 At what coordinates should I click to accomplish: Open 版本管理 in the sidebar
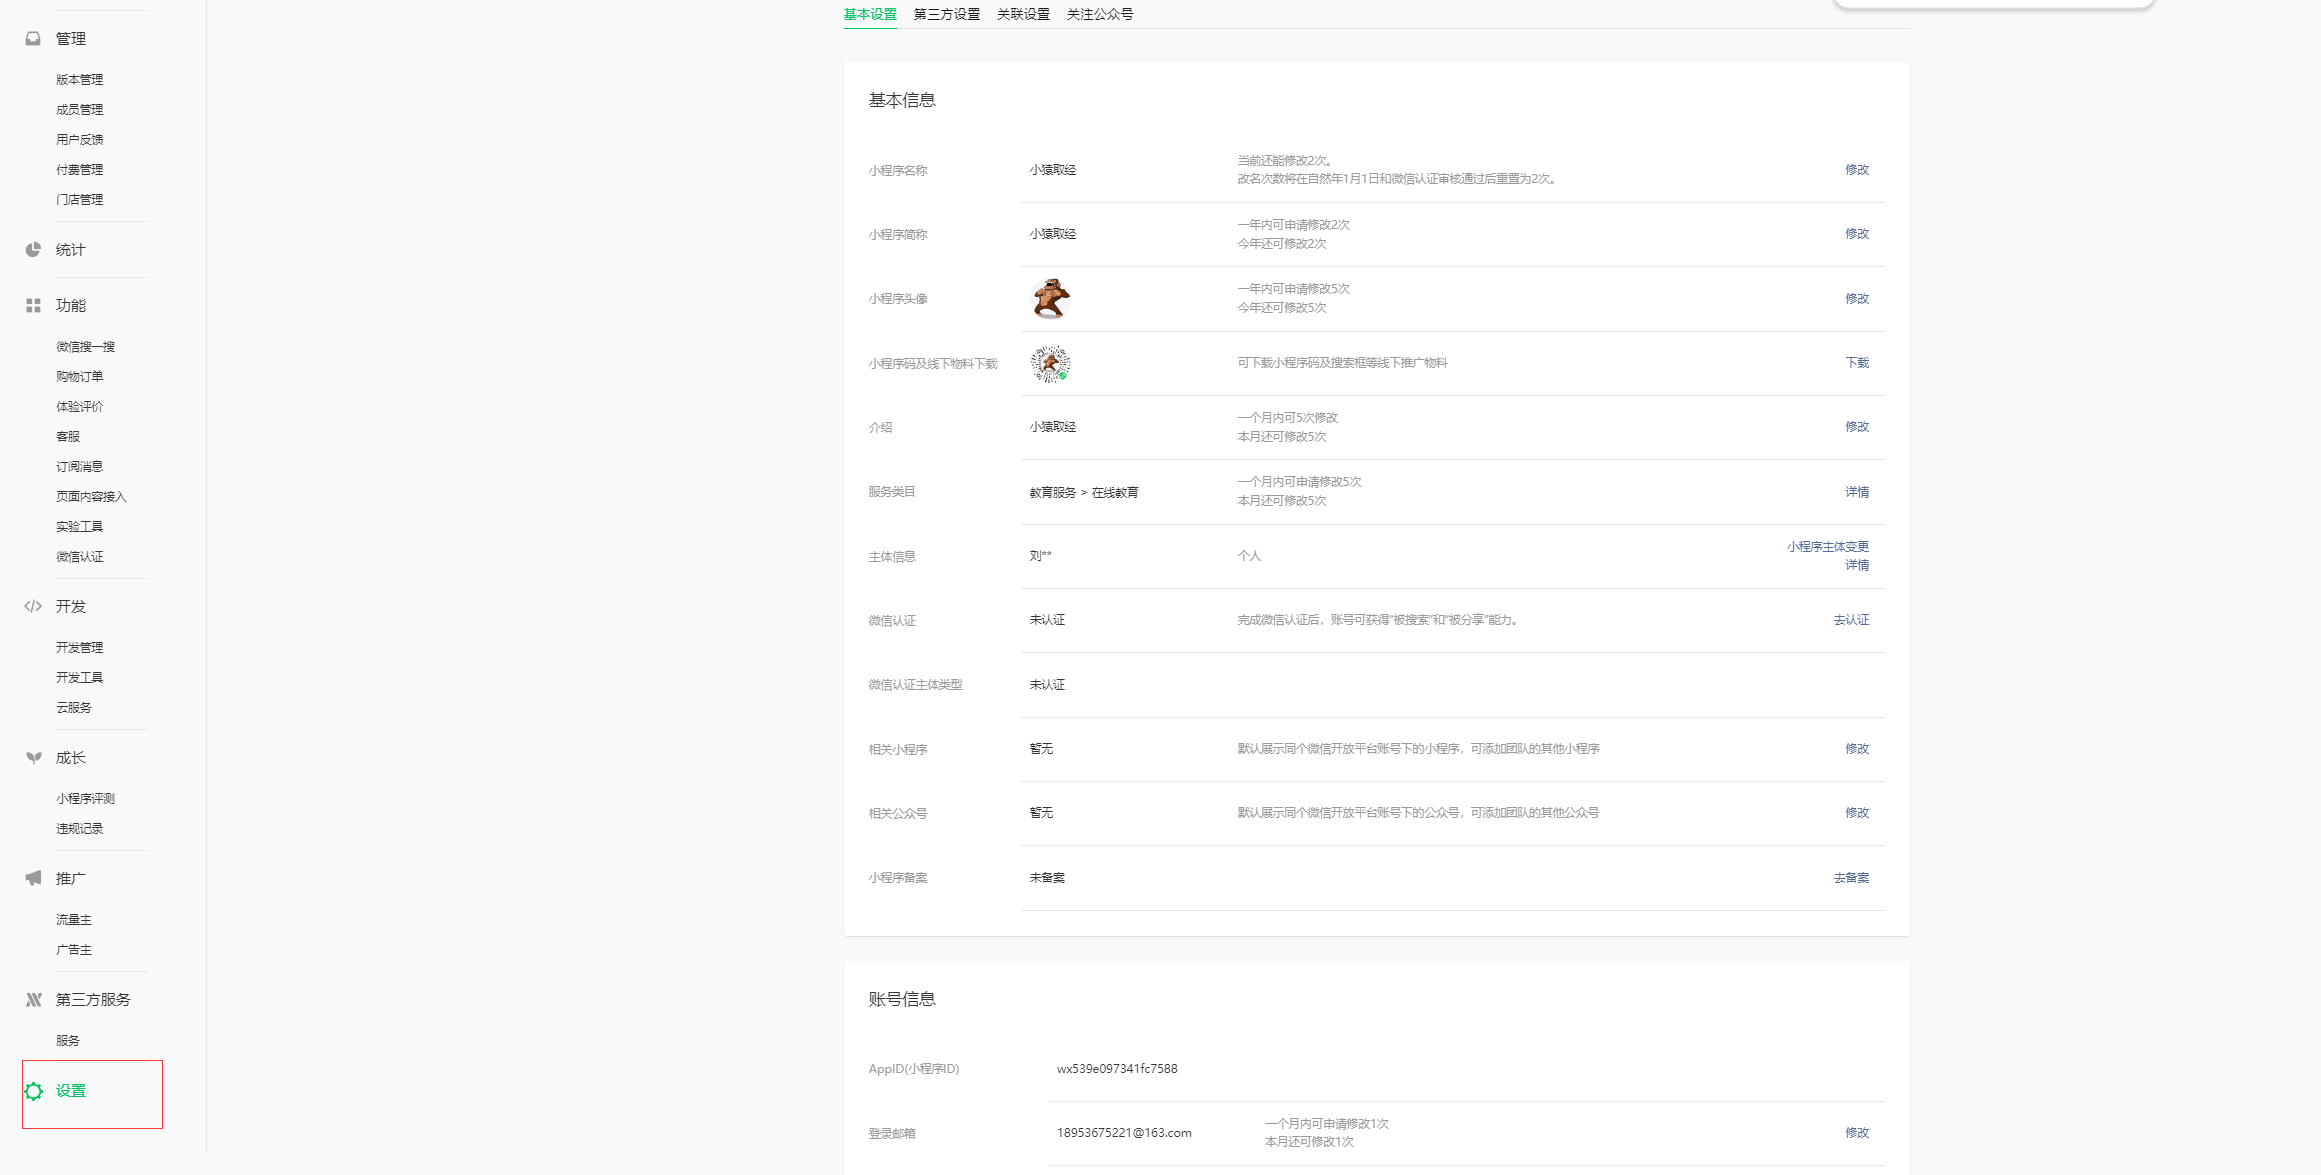point(79,79)
